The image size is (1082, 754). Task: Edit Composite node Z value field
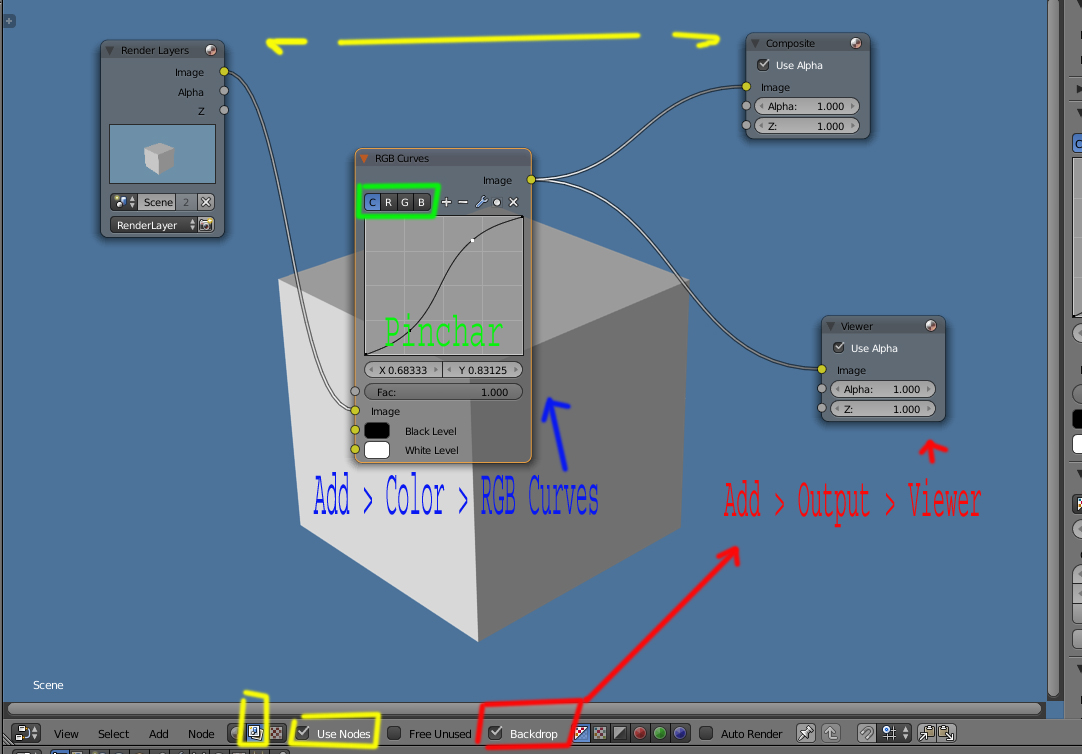click(x=807, y=126)
